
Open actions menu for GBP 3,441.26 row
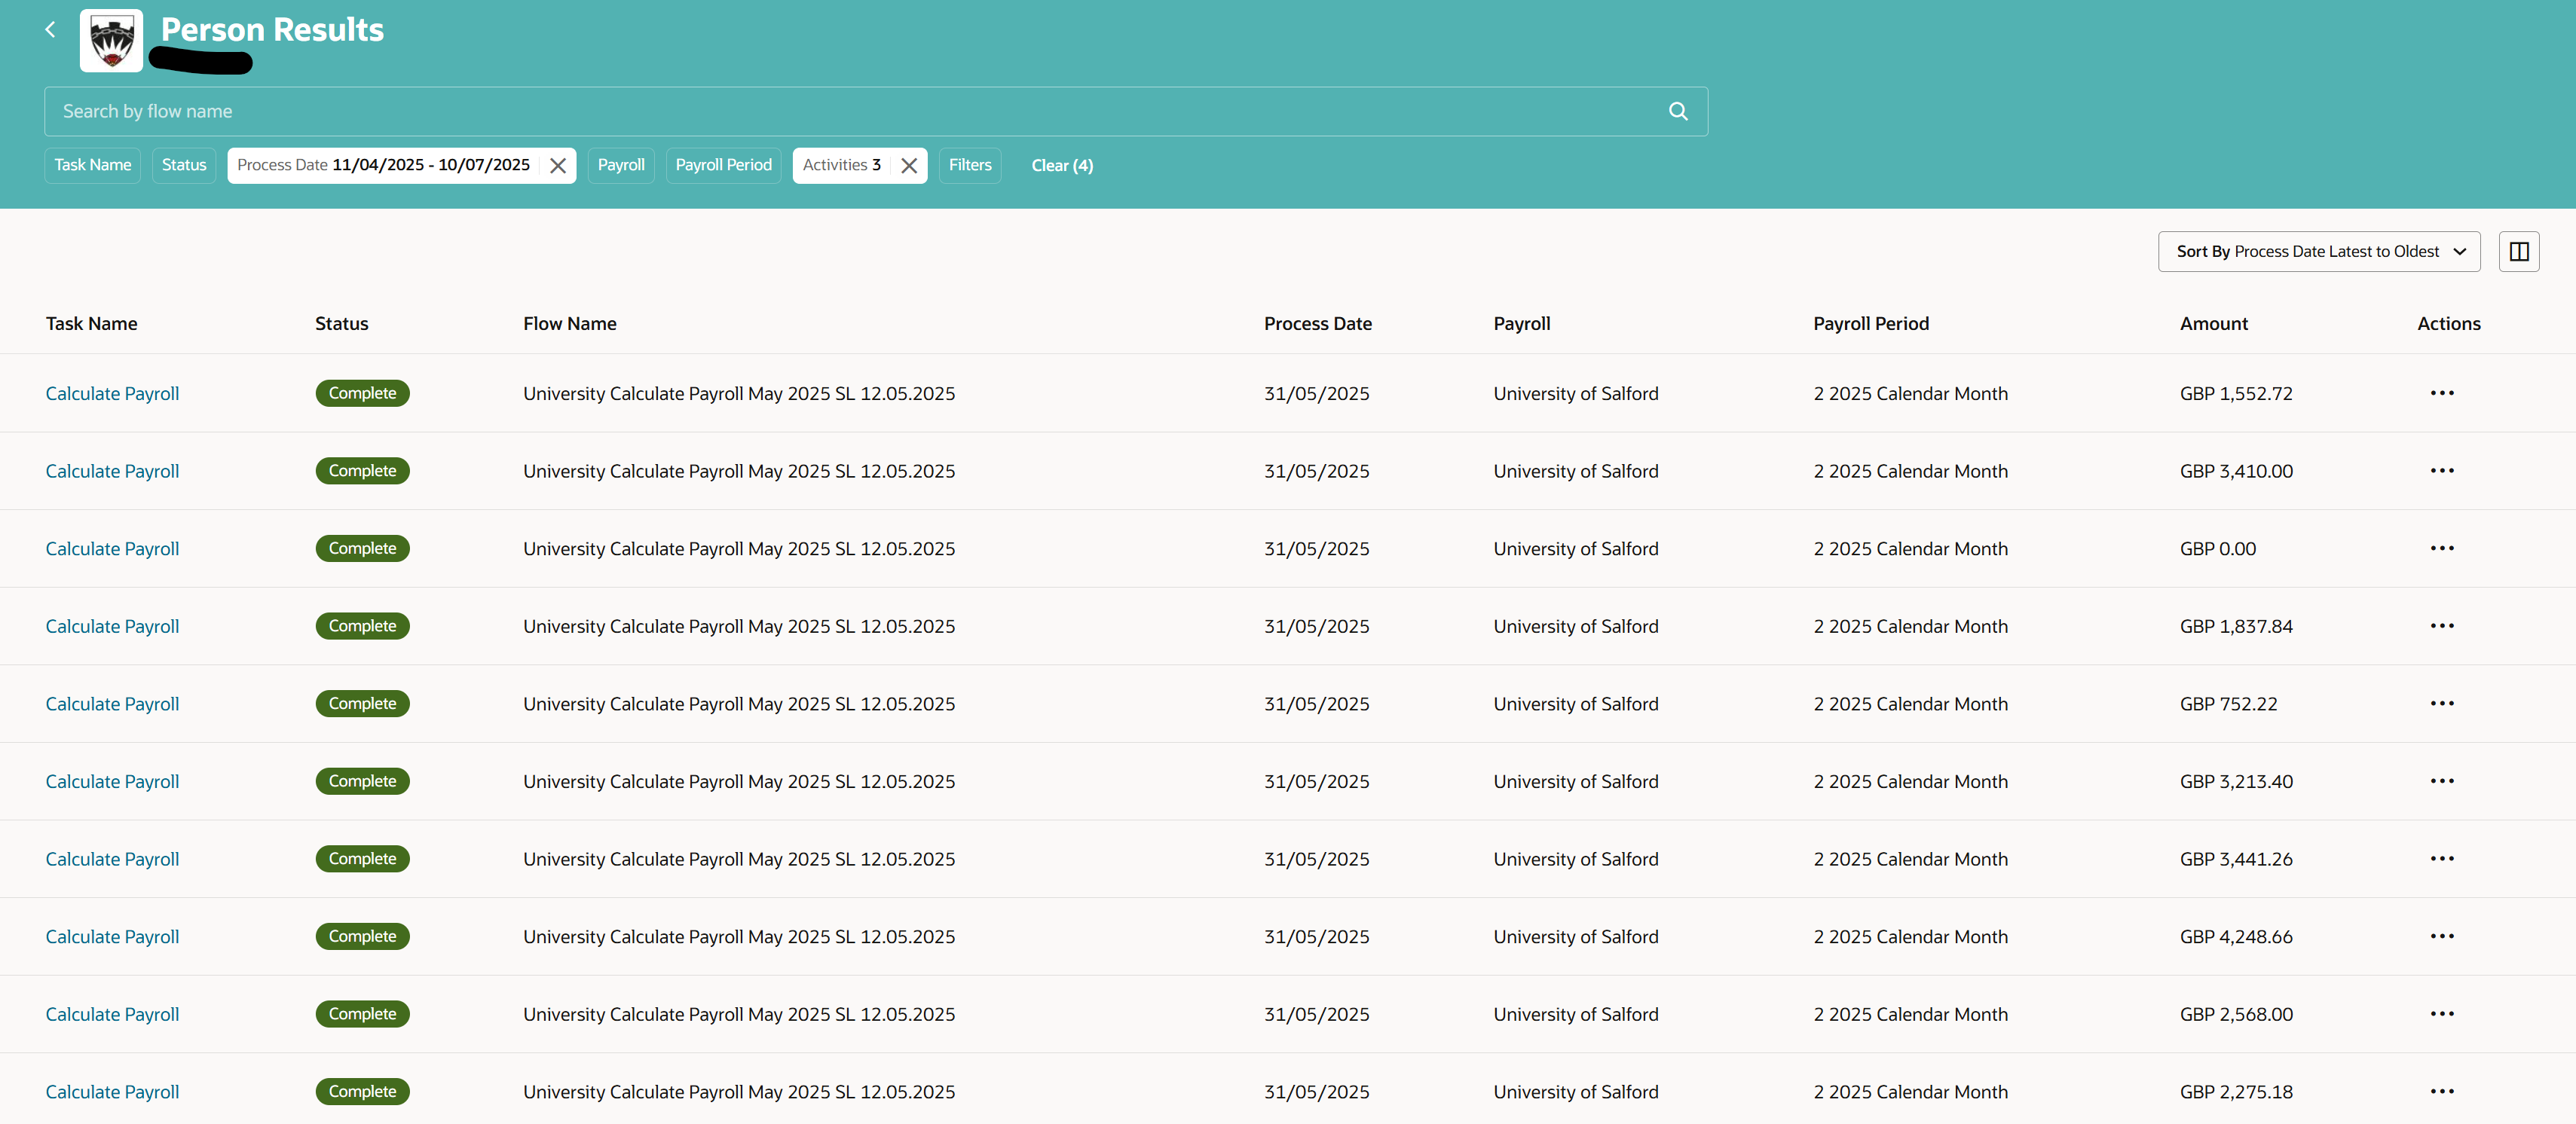pyautogui.click(x=2441, y=859)
